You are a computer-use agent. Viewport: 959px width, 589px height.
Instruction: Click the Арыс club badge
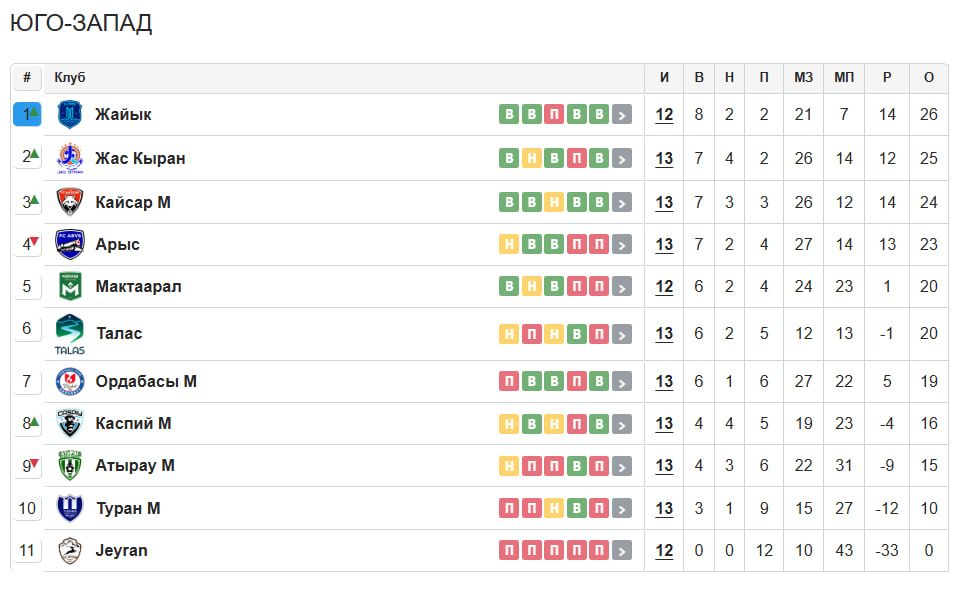(x=70, y=244)
